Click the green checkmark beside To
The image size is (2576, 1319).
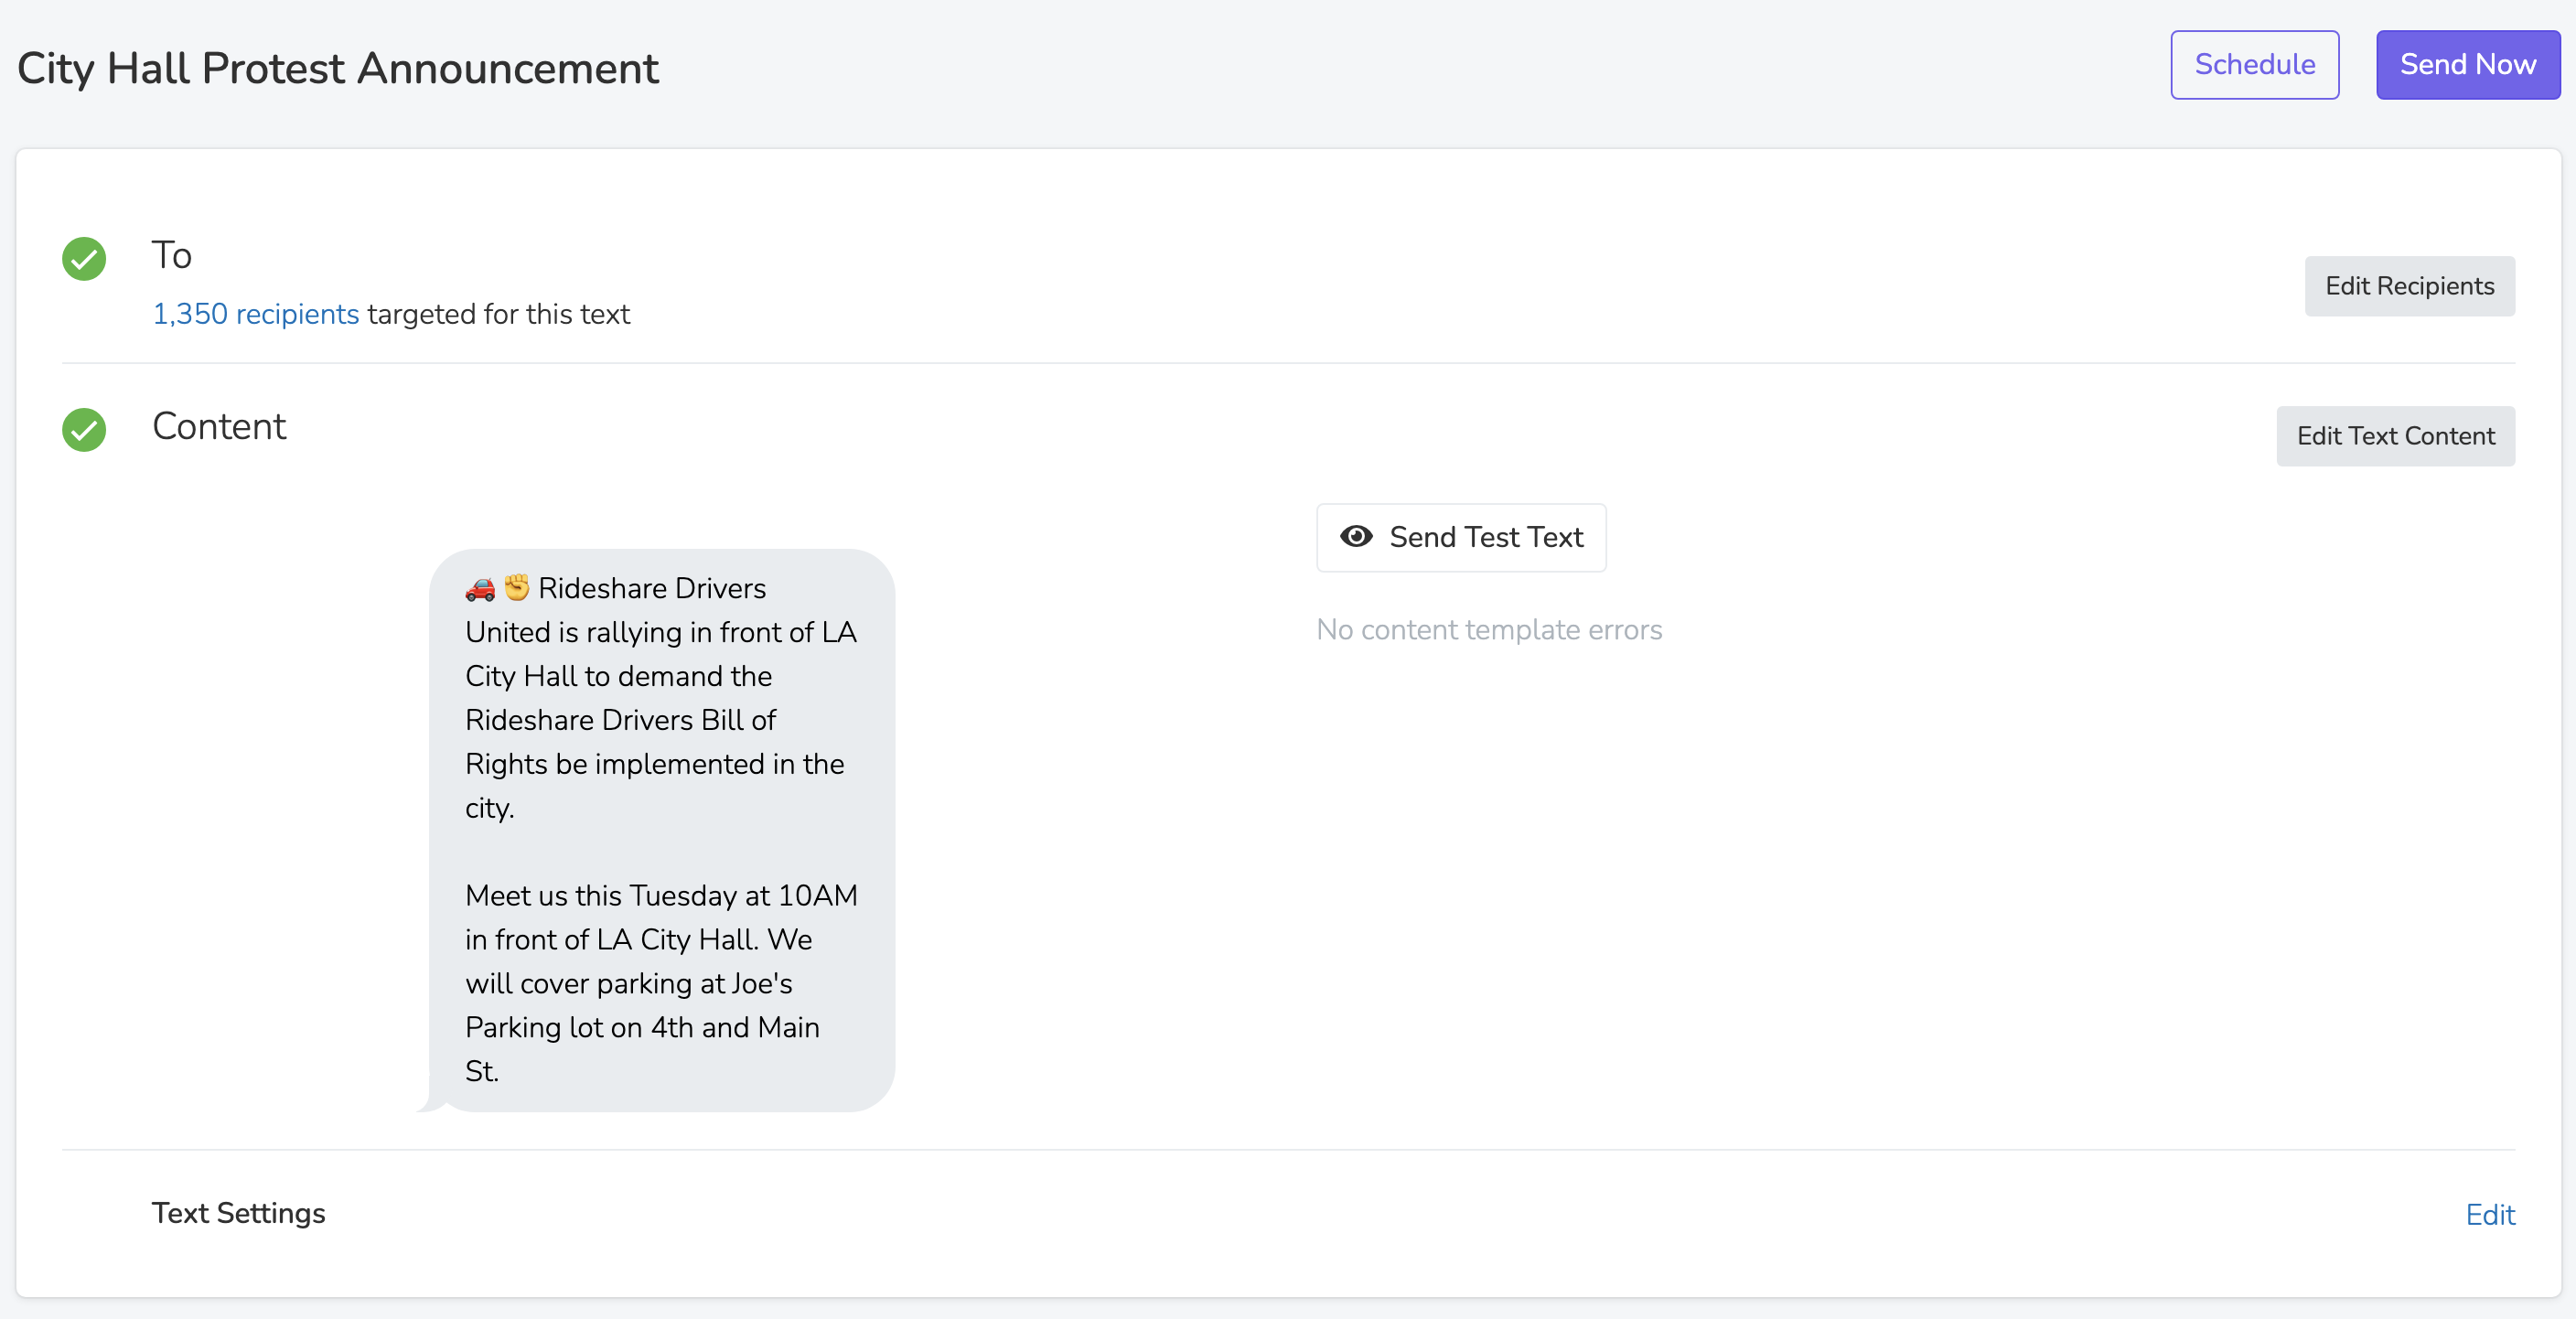tap(84, 259)
